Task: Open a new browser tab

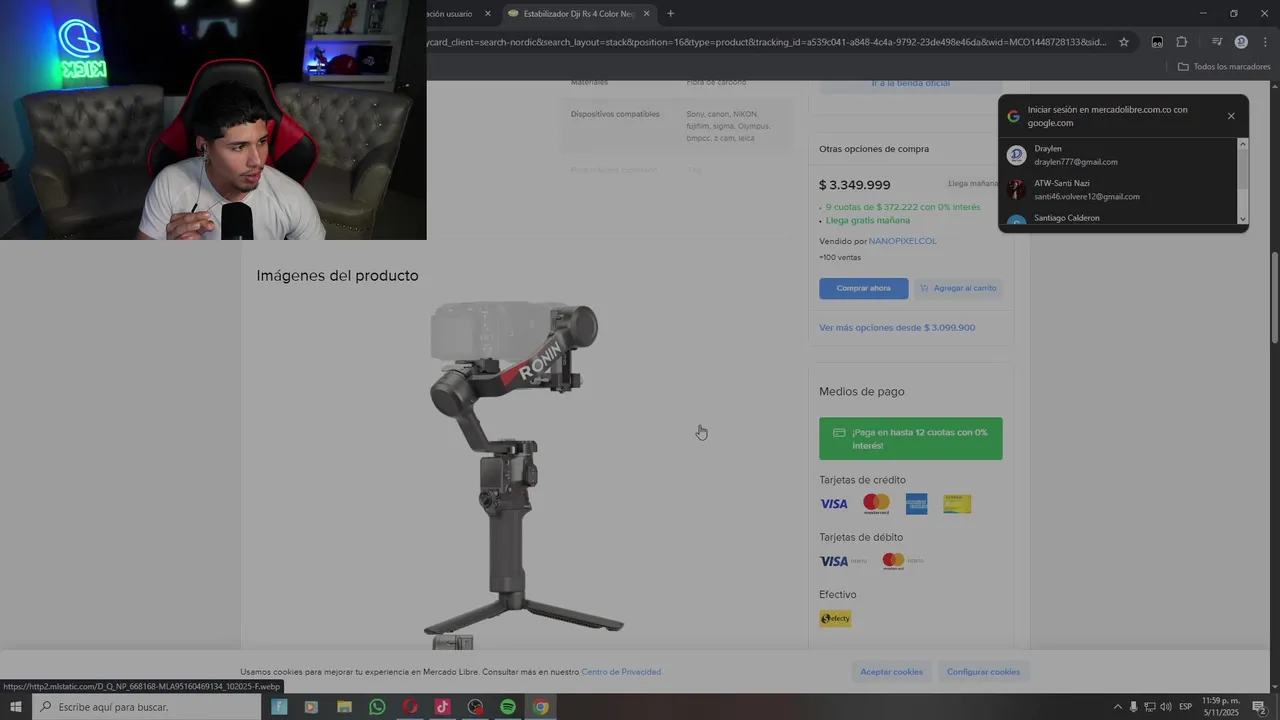Action: pyautogui.click(x=670, y=14)
